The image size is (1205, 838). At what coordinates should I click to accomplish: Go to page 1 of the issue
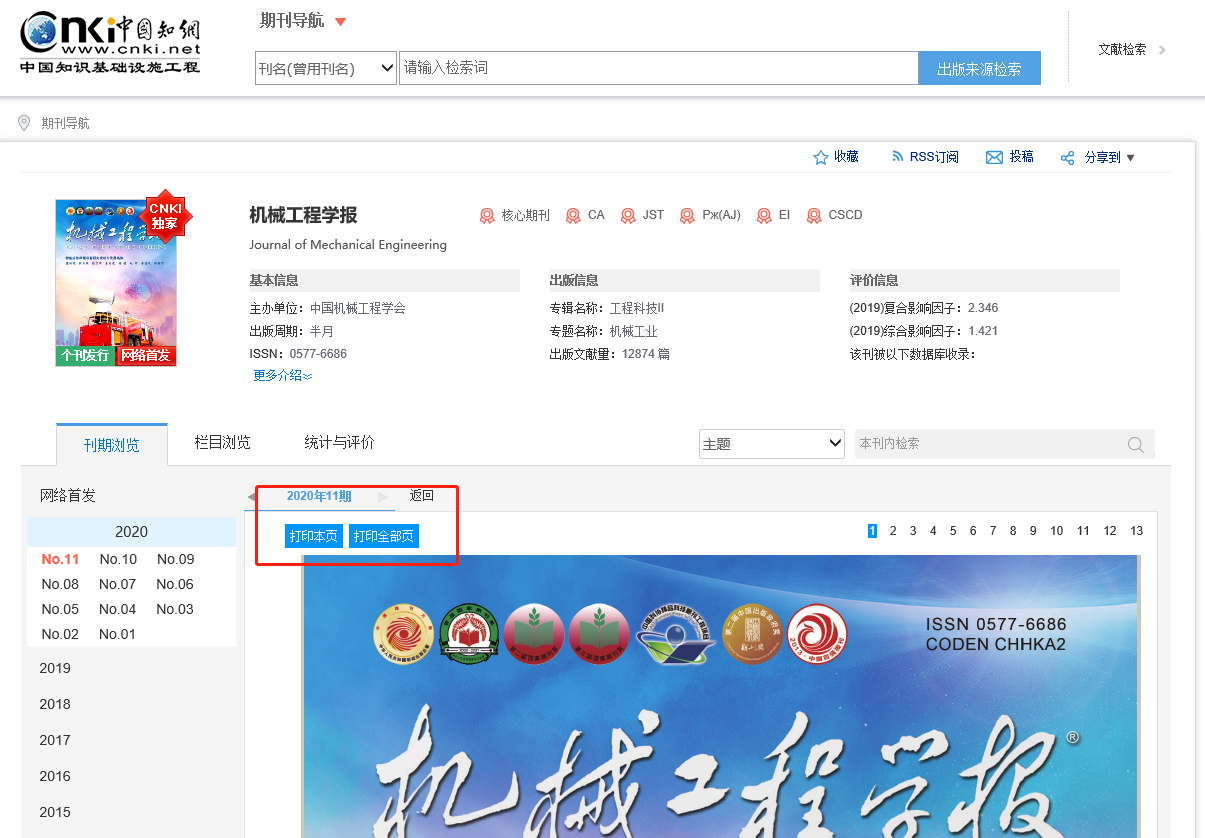872,531
